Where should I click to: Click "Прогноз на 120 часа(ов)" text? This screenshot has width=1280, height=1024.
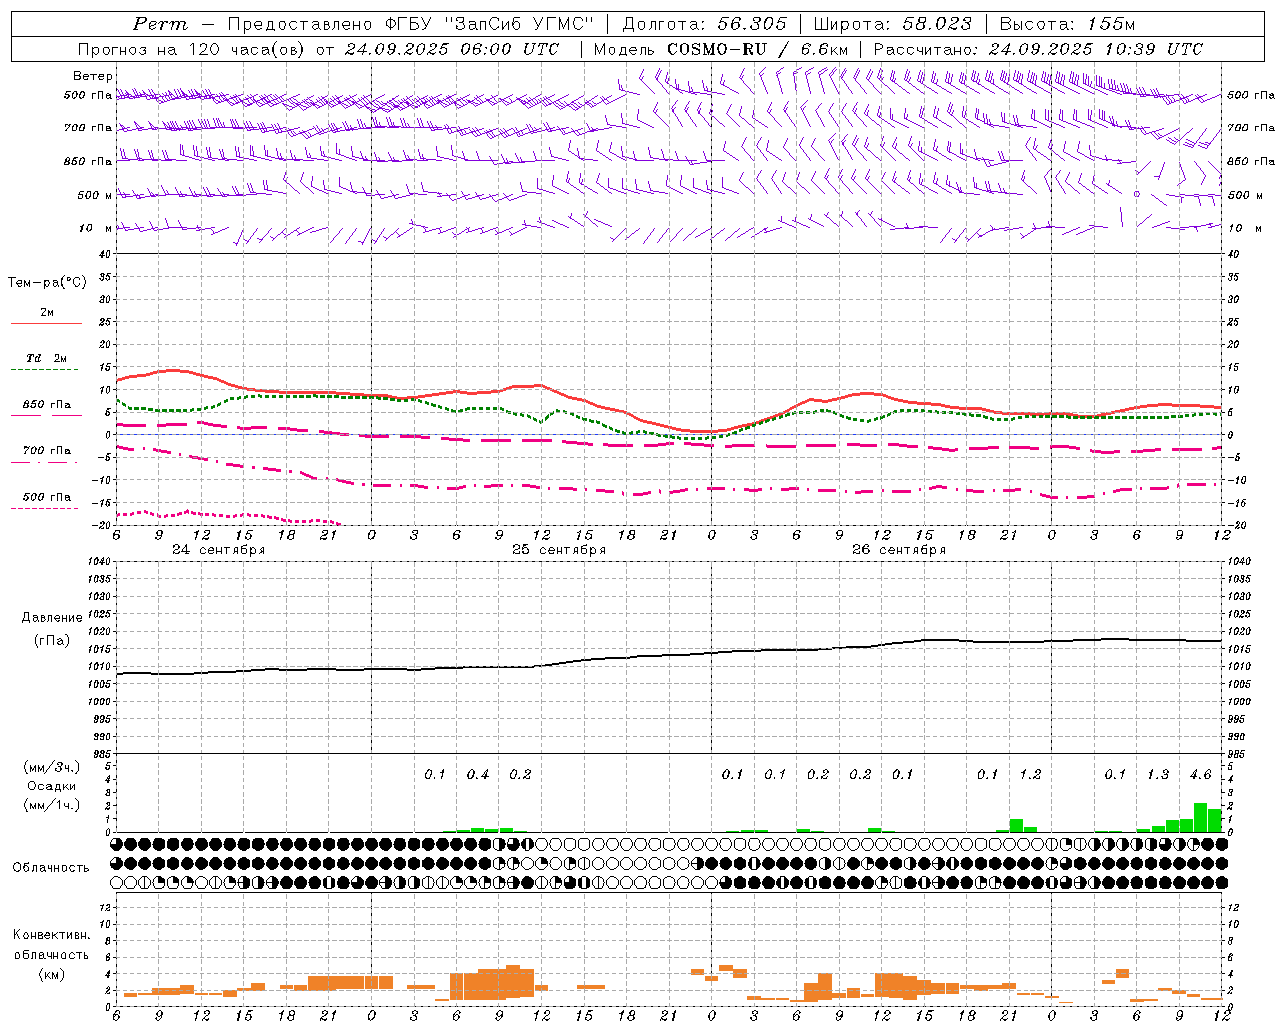click(192, 49)
